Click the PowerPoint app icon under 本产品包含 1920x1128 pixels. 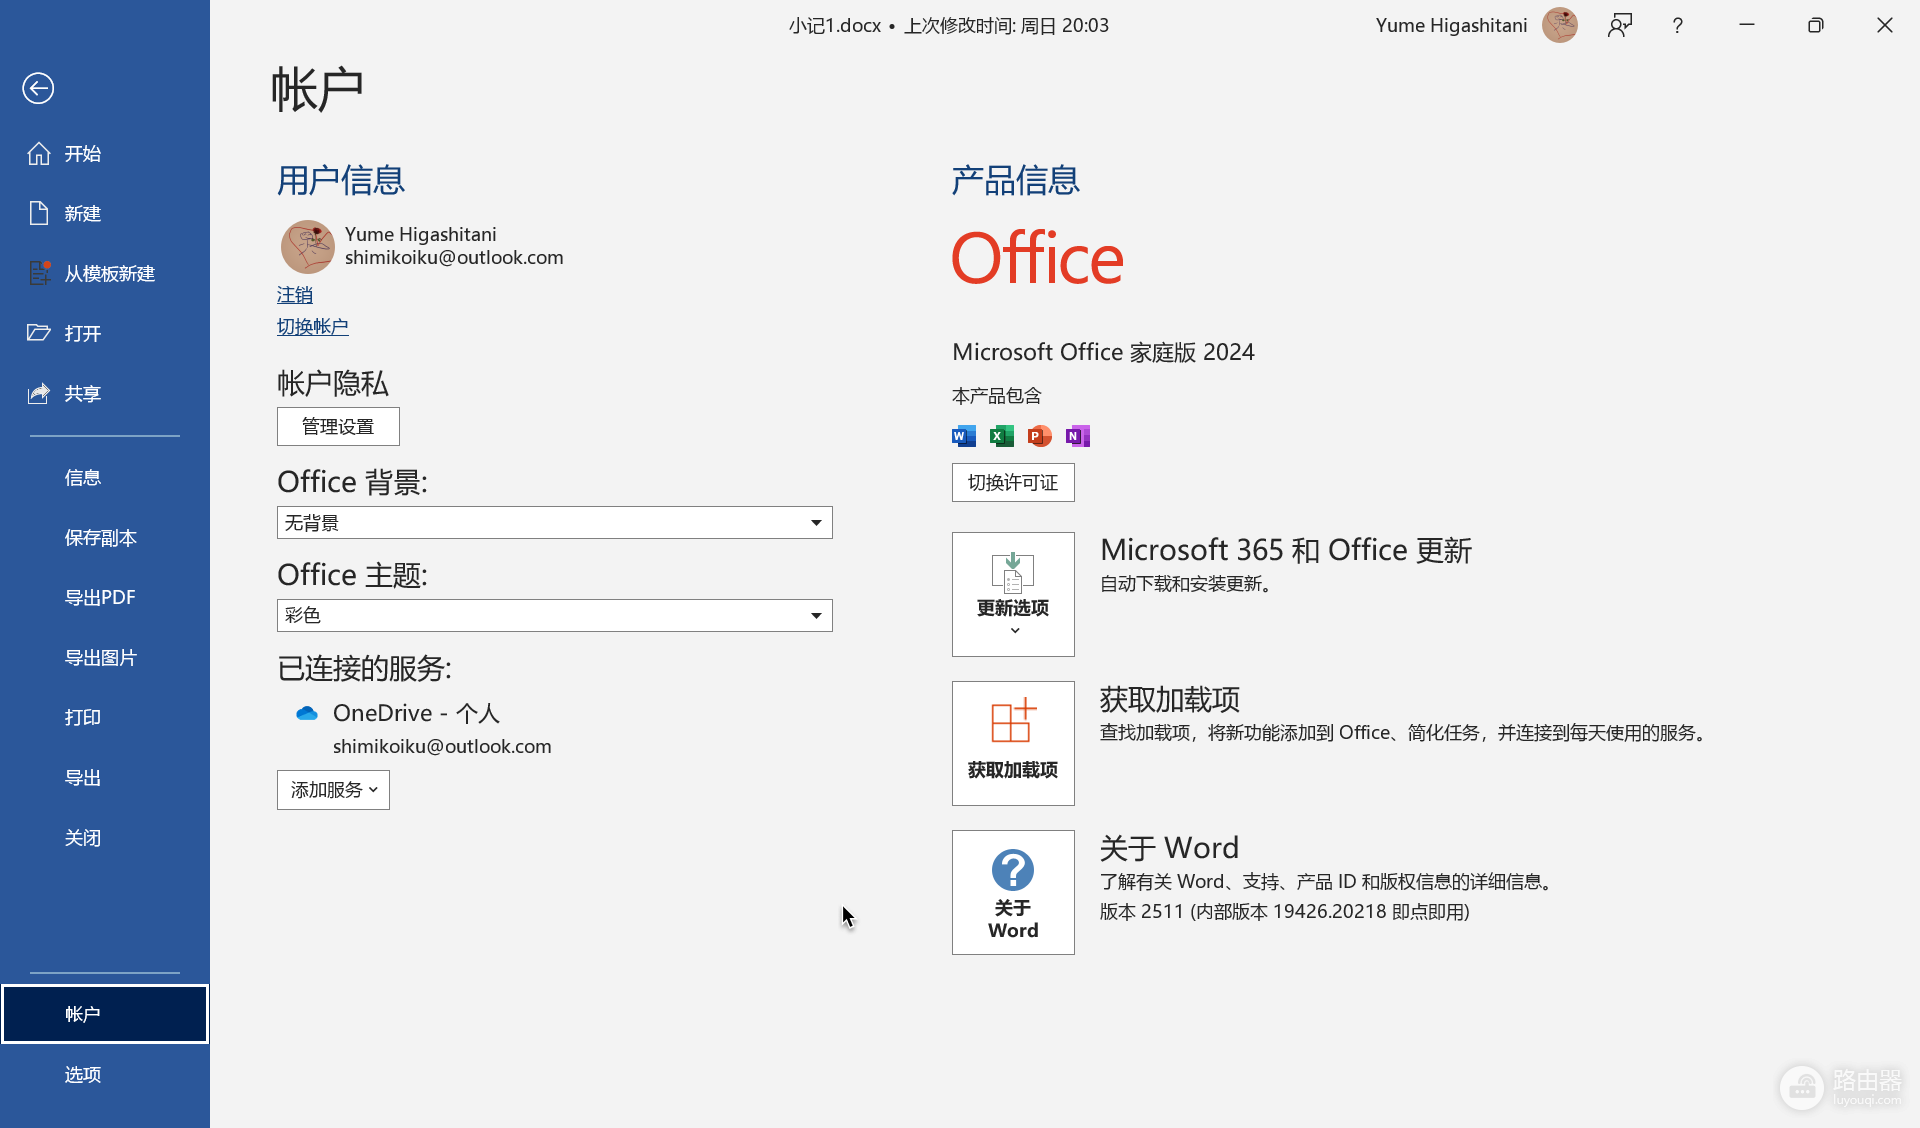[x=1040, y=436]
